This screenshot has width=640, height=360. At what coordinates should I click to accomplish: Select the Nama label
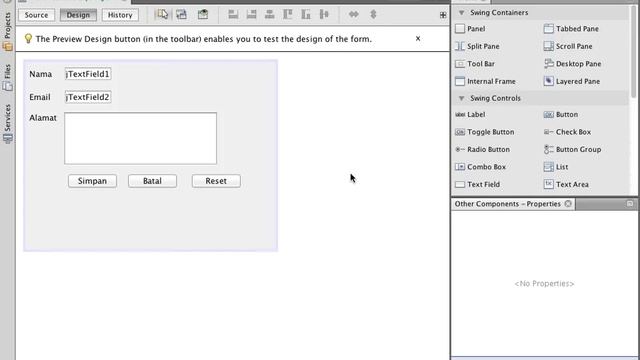coord(40,74)
